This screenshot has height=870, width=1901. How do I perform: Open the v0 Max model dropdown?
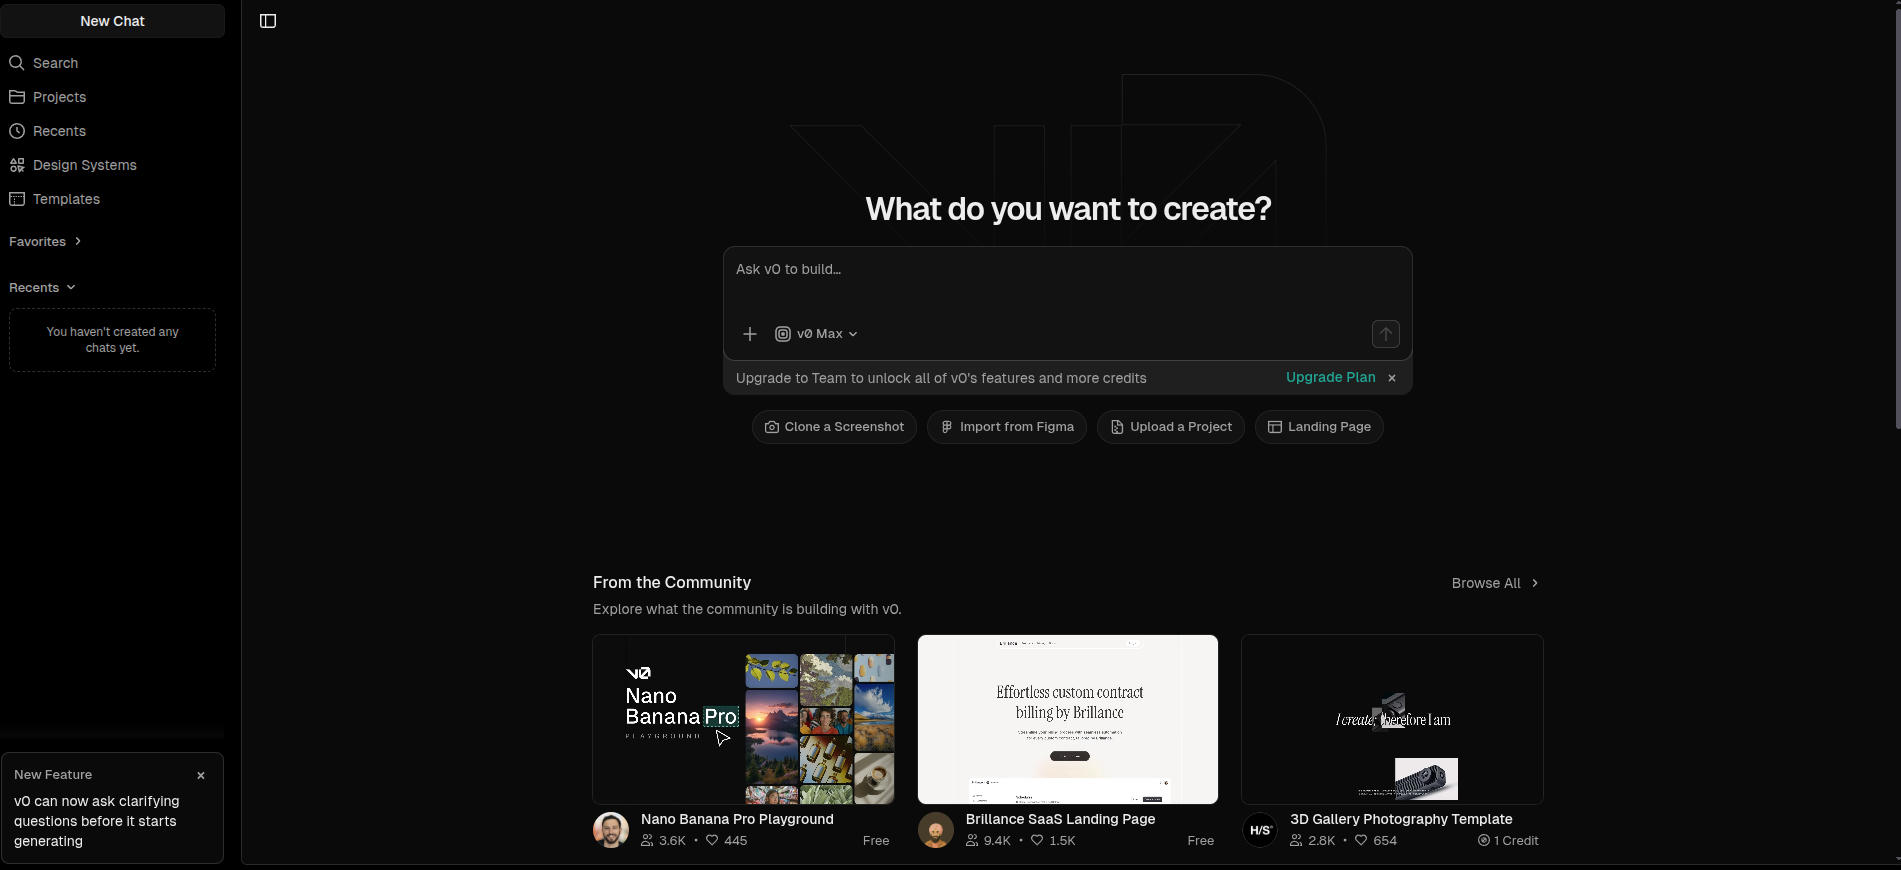[817, 334]
